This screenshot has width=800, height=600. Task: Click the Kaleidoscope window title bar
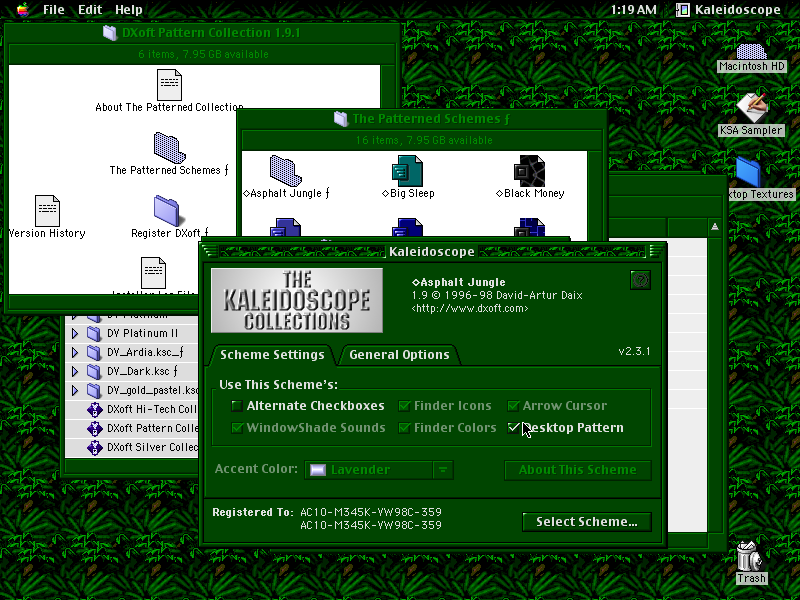433,252
